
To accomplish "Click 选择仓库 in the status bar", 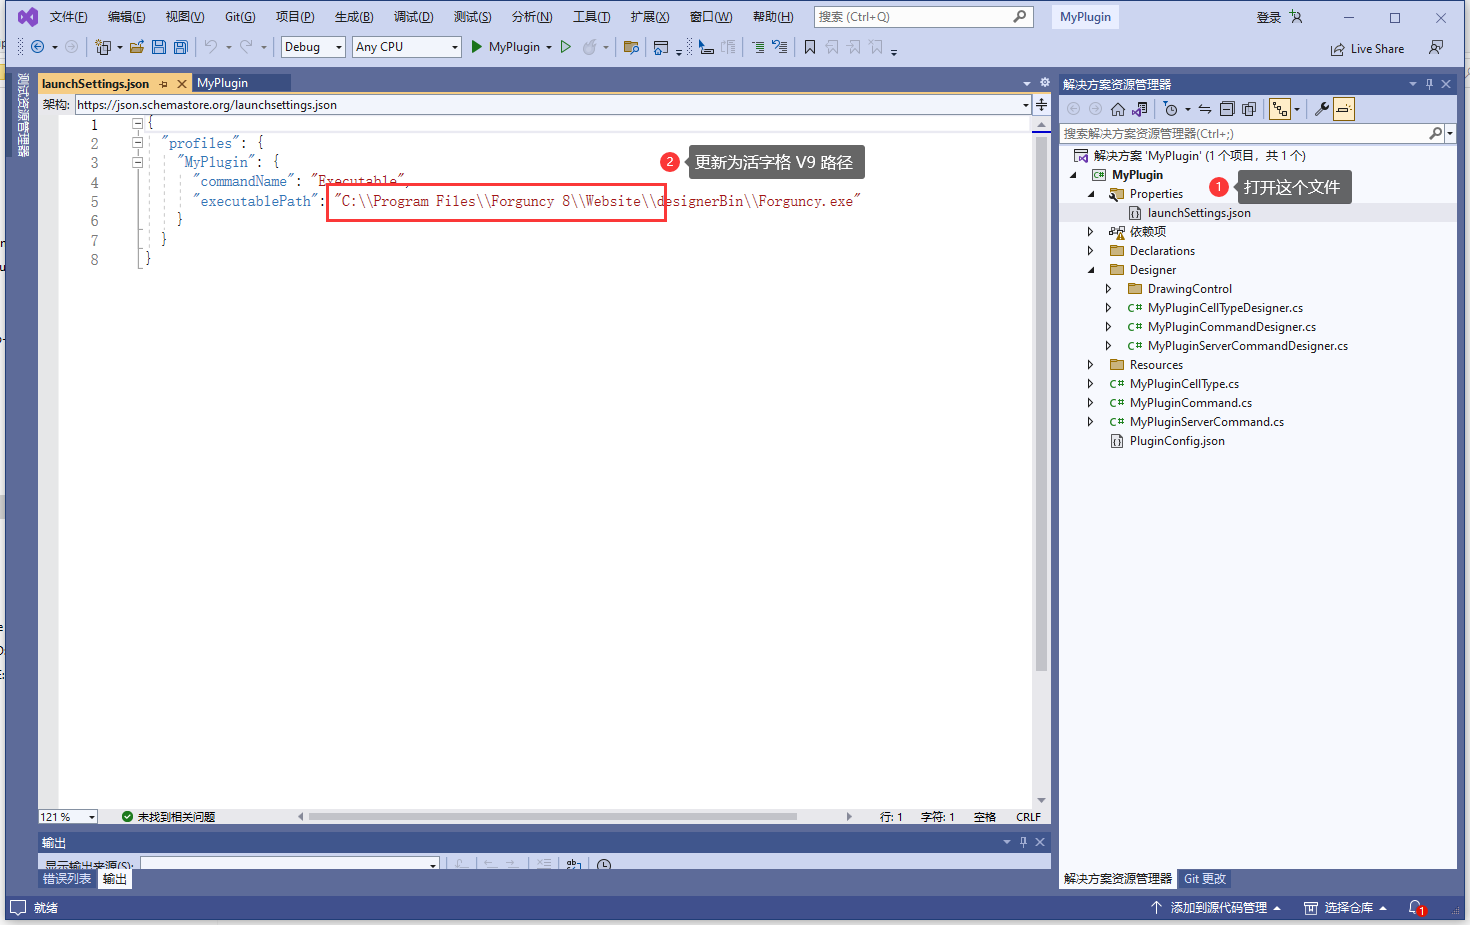I will [x=1346, y=908].
